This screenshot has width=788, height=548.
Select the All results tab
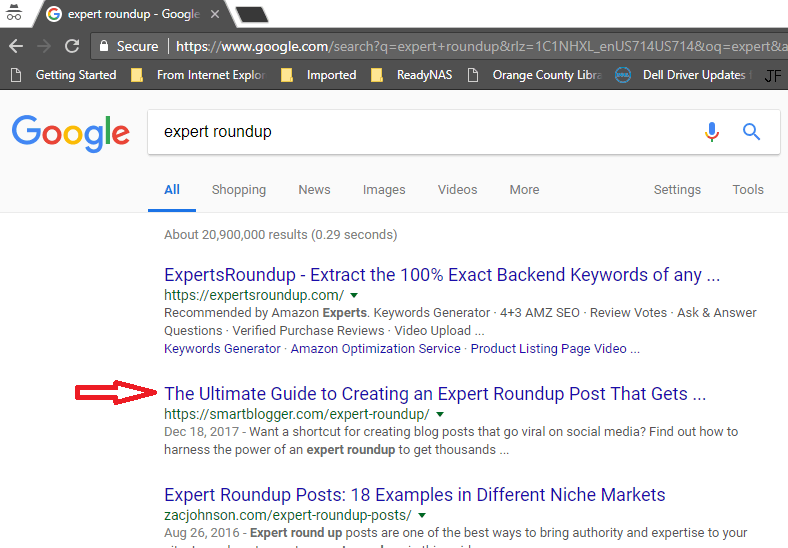tap(172, 190)
